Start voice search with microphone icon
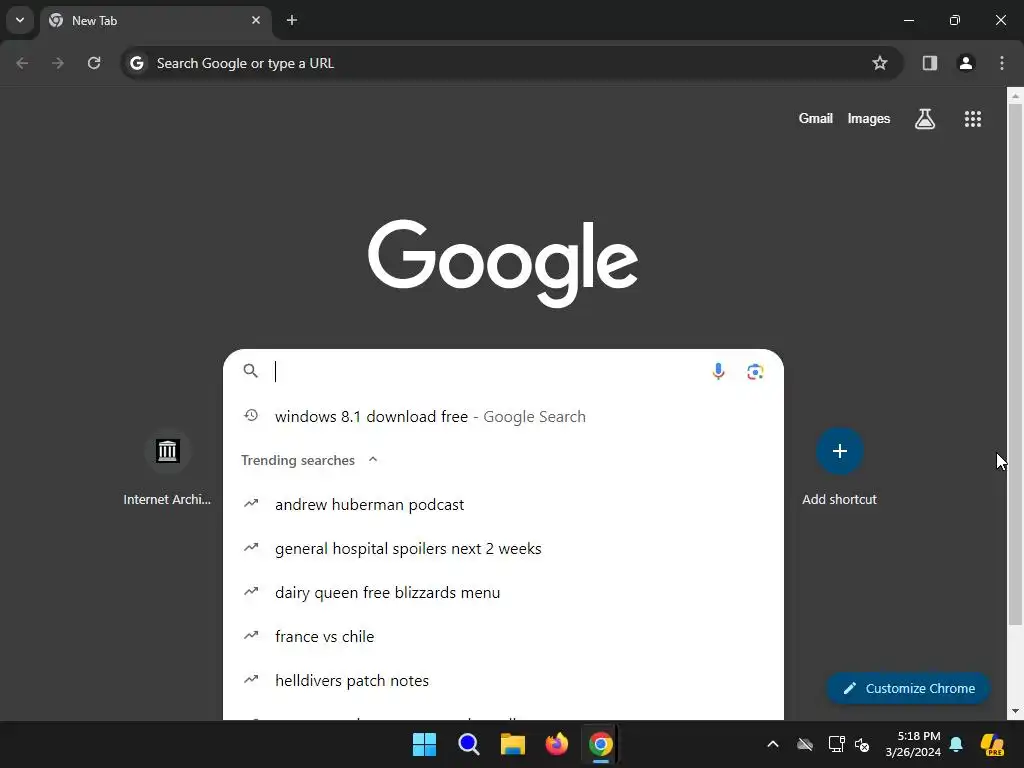 pos(718,371)
